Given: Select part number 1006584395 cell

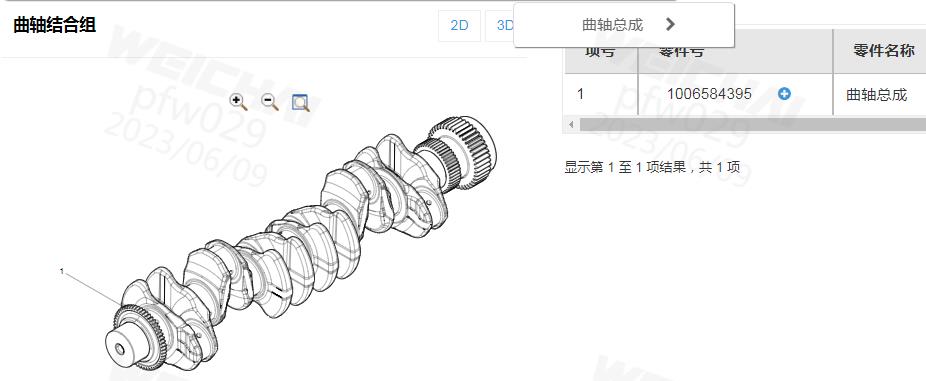Looking at the screenshot, I should point(735,94).
